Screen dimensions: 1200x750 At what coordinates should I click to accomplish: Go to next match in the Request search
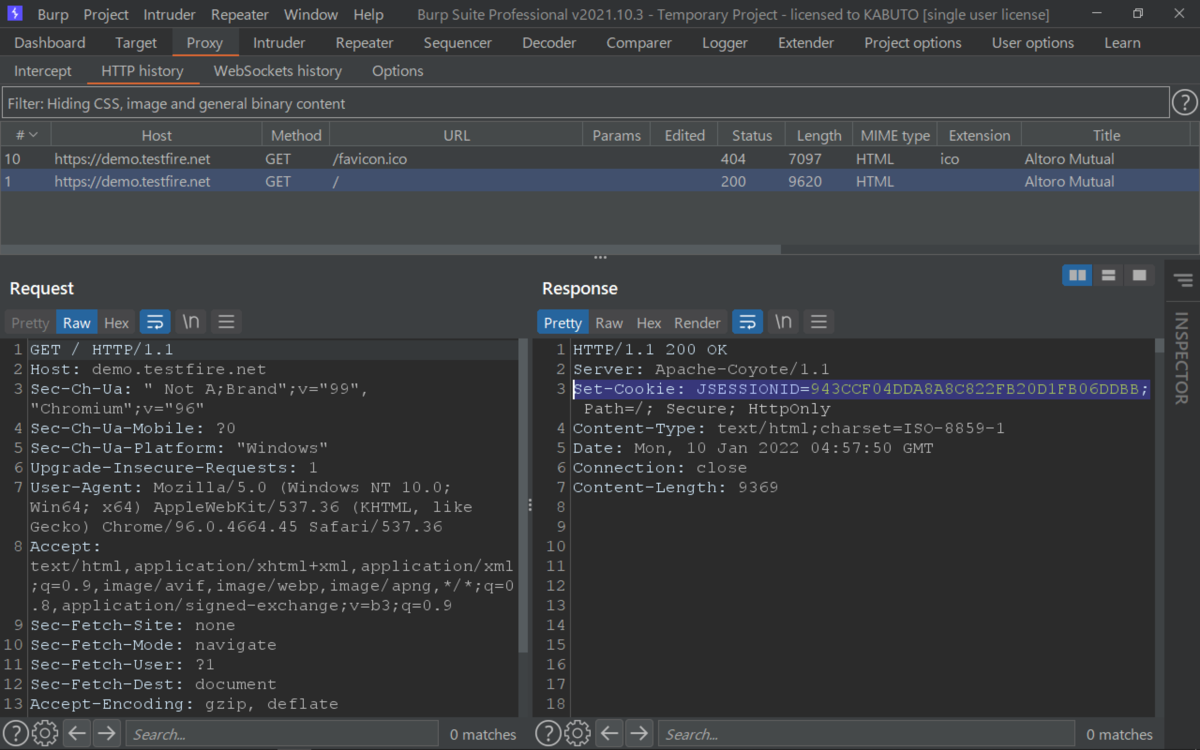(107, 734)
